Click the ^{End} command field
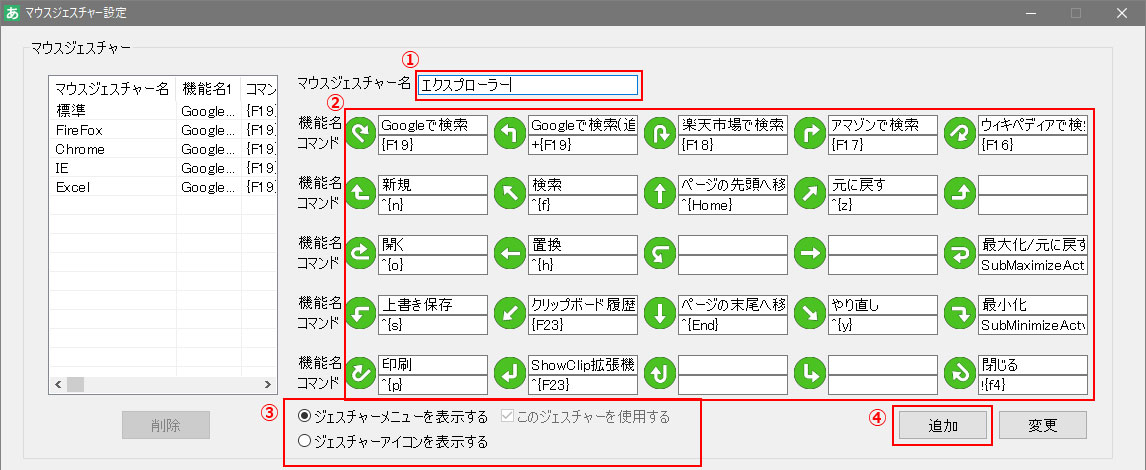This screenshot has width=1146, height=470. click(733, 325)
